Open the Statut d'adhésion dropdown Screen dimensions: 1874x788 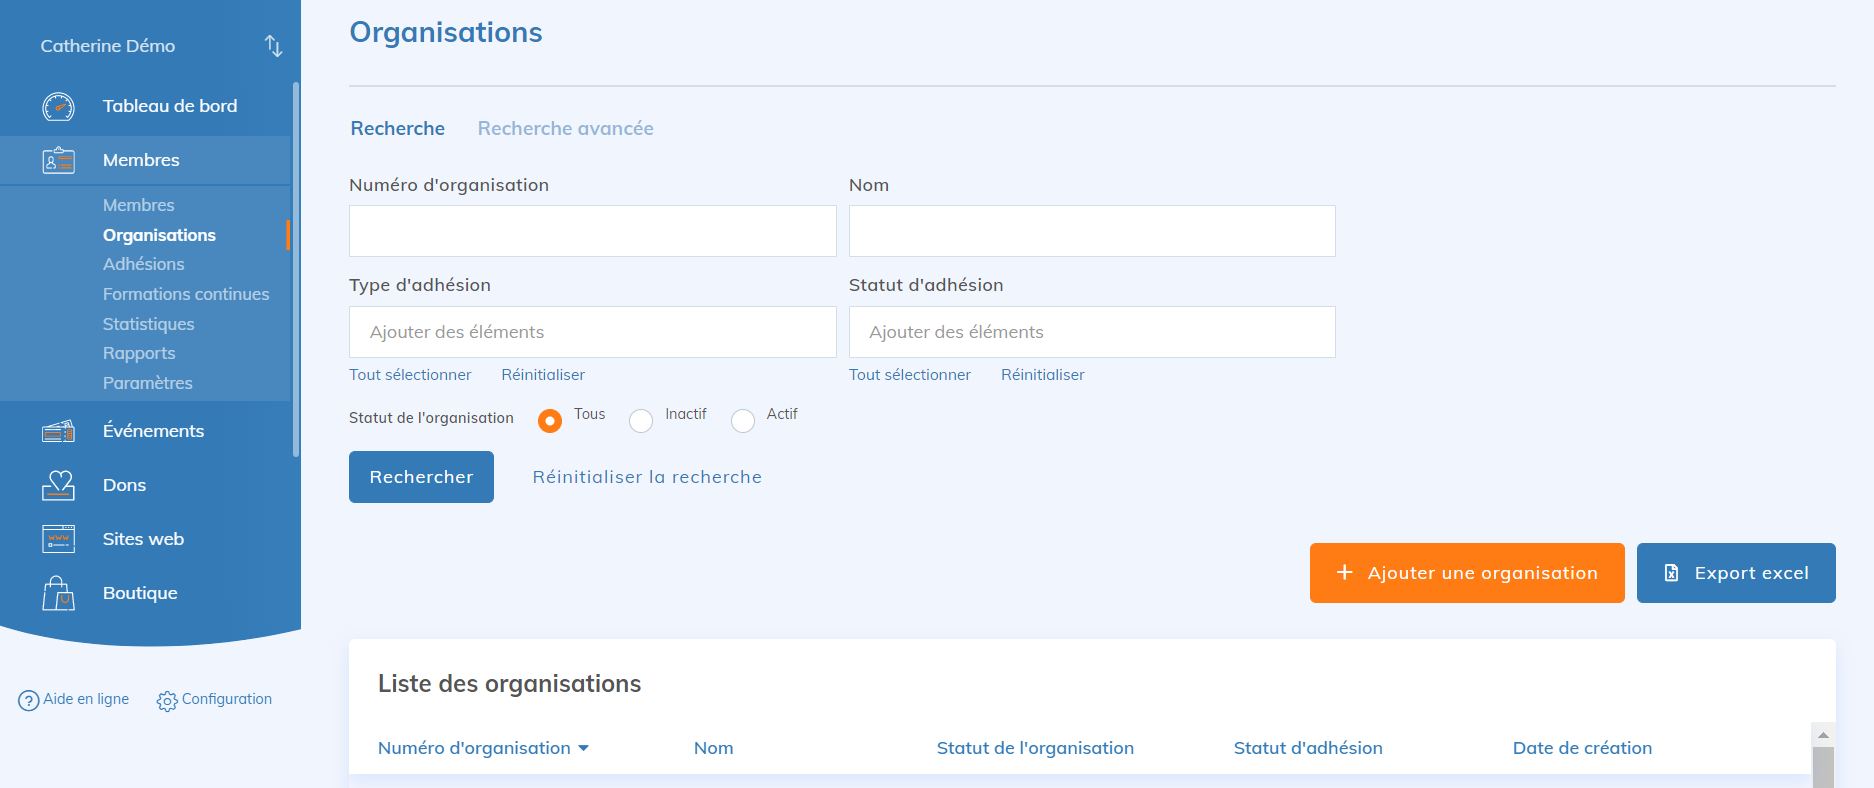1091,332
